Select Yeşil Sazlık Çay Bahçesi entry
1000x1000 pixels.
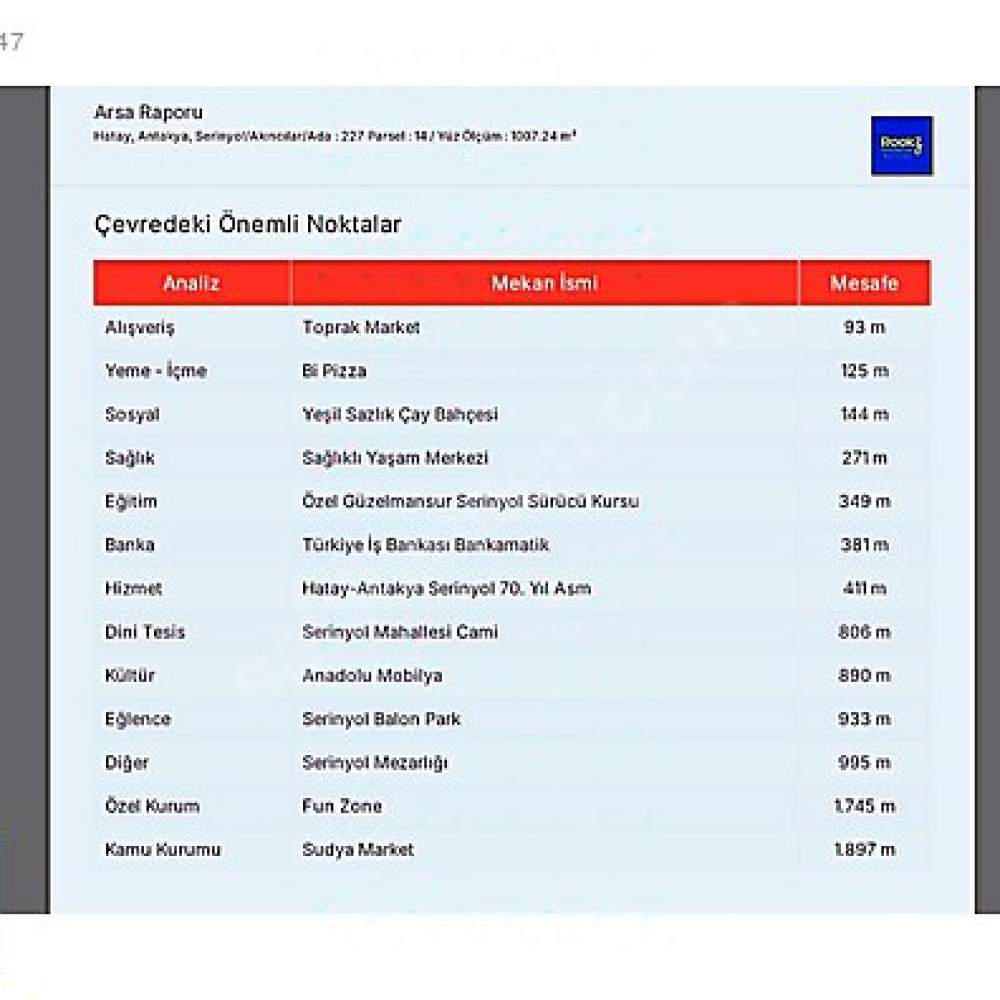(400, 415)
